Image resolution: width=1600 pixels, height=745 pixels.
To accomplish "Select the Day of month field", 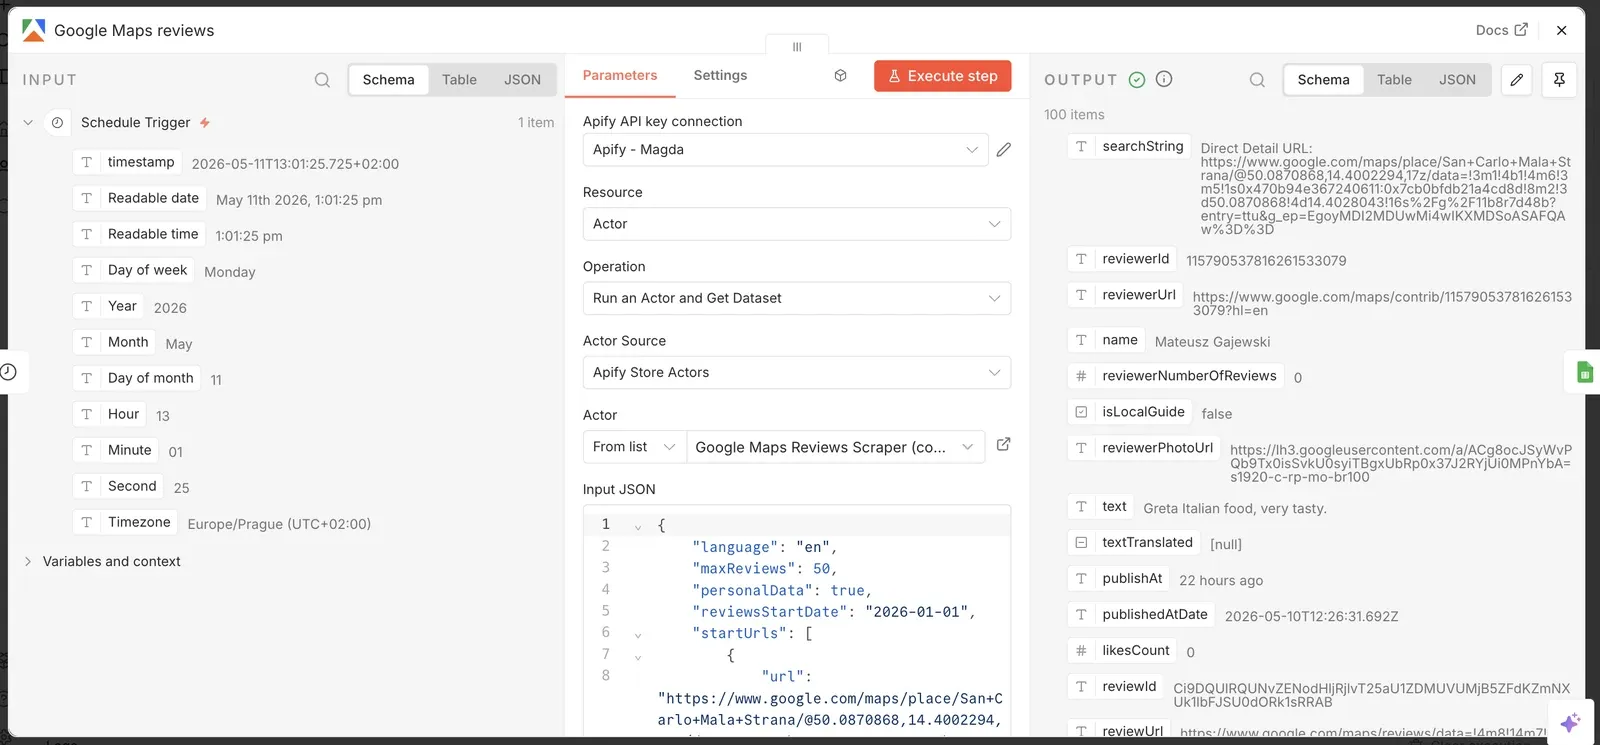I will [x=137, y=378].
